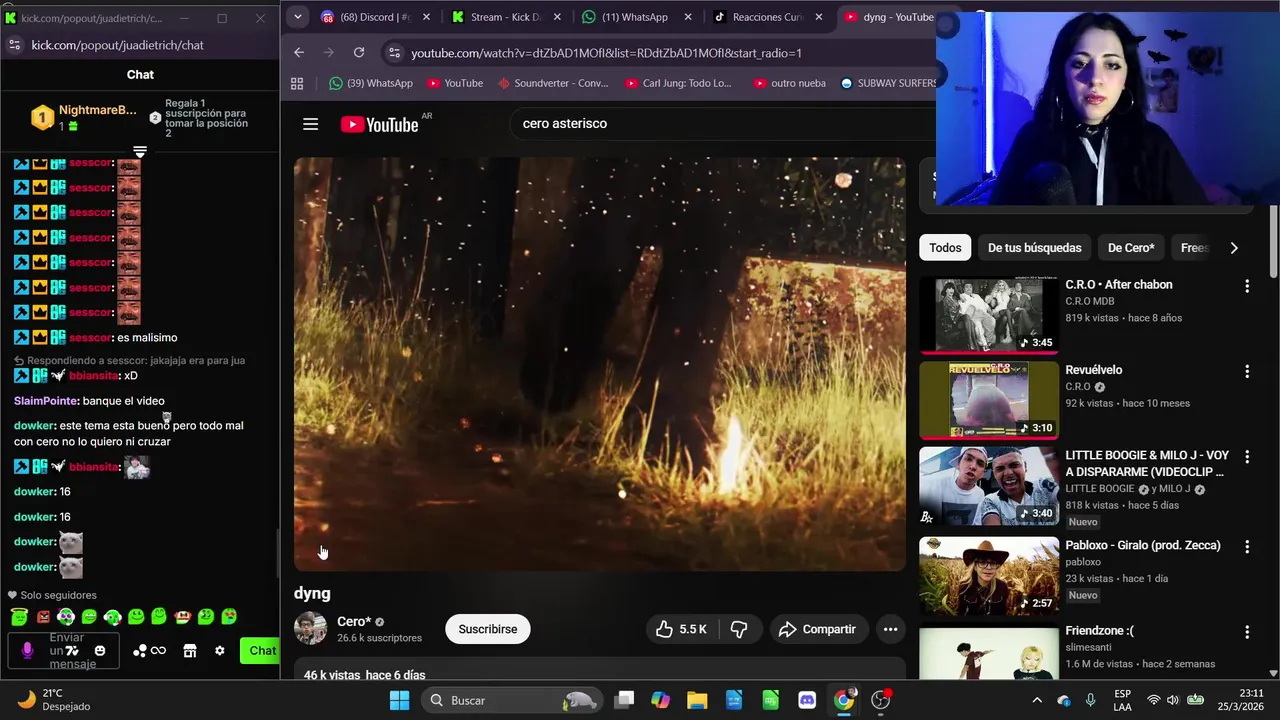Open Carl Jung bookmark
This screenshot has height=720, width=1280.
[678, 83]
